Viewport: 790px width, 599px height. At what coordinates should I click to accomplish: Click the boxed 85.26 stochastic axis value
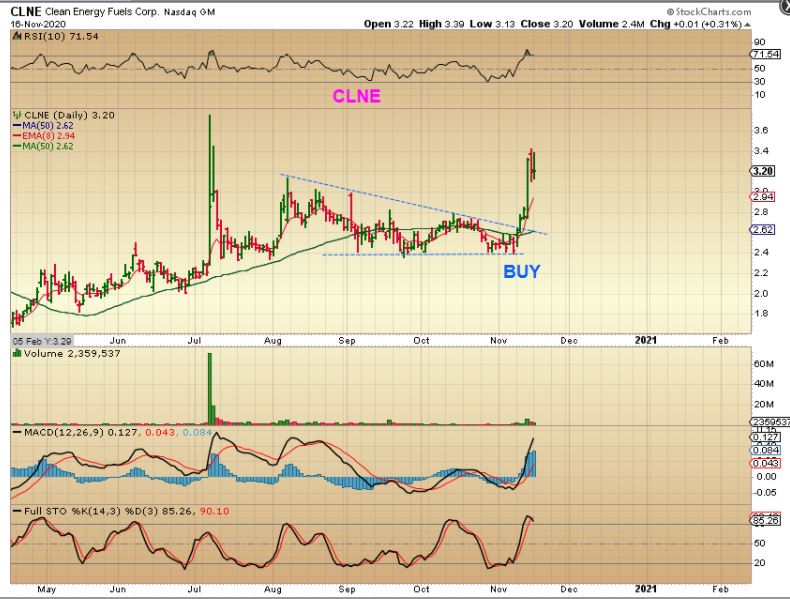pos(765,519)
